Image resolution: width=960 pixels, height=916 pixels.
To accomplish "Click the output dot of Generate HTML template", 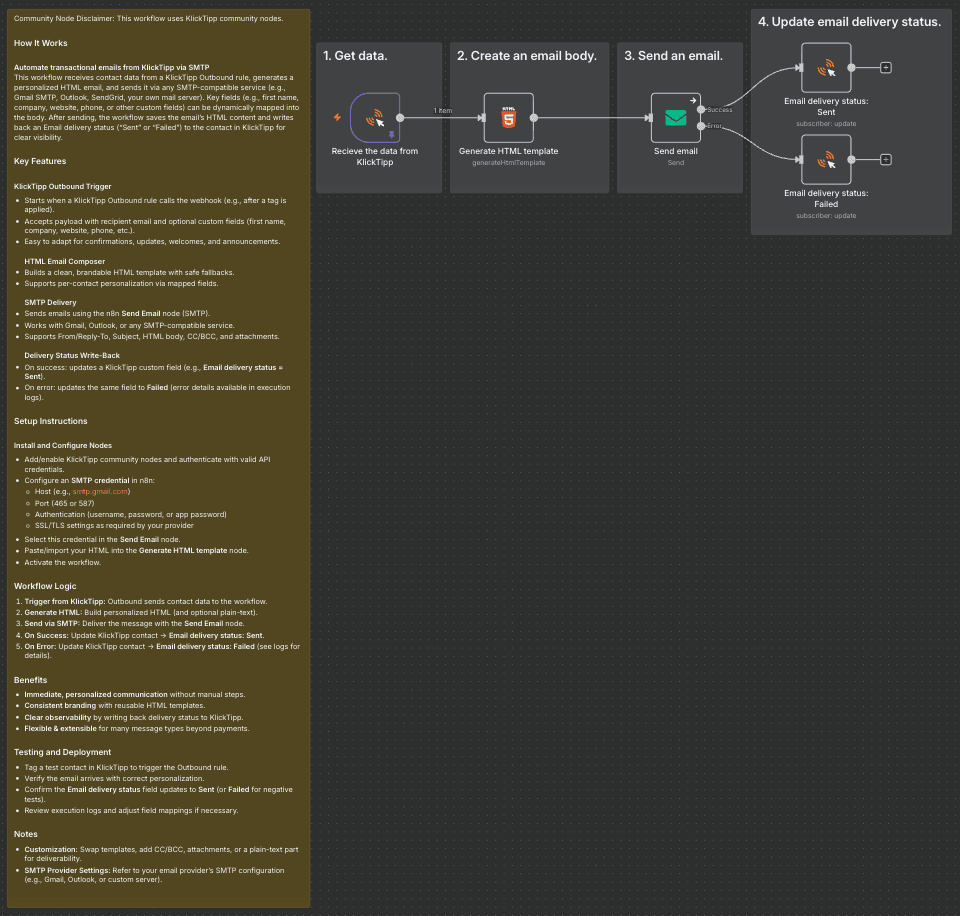I will (x=534, y=118).
